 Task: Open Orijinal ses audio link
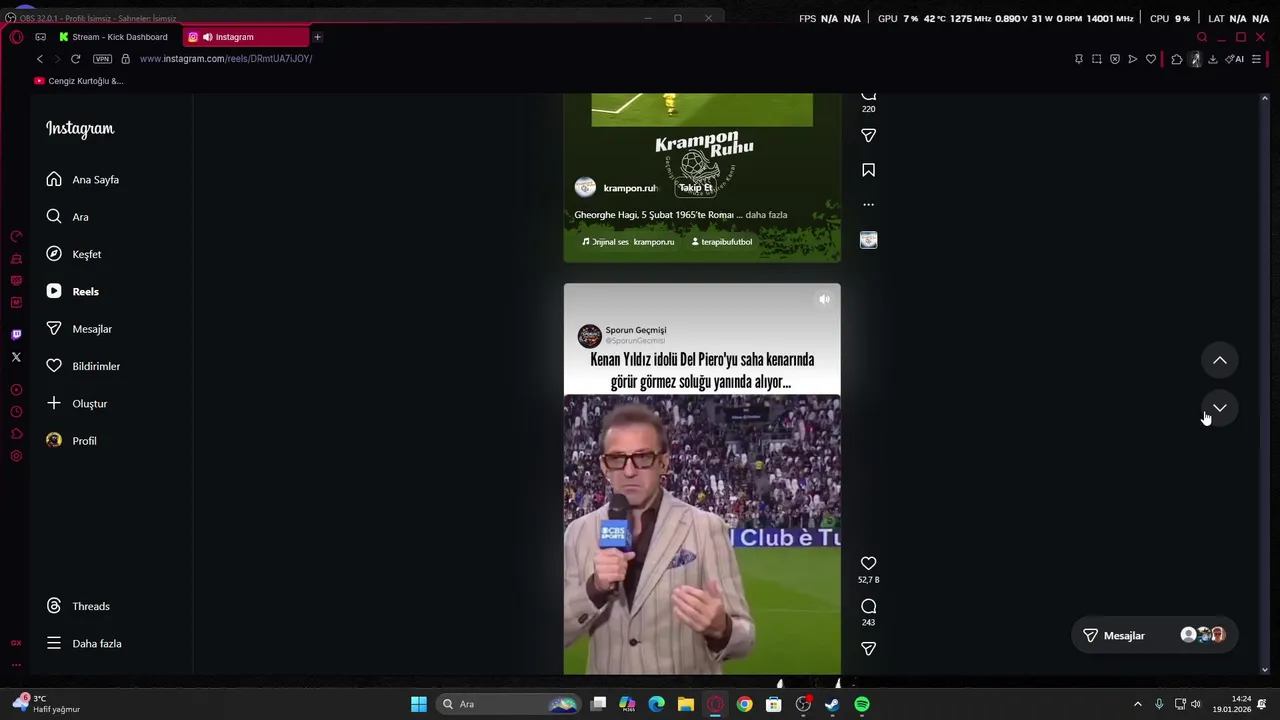point(628,242)
